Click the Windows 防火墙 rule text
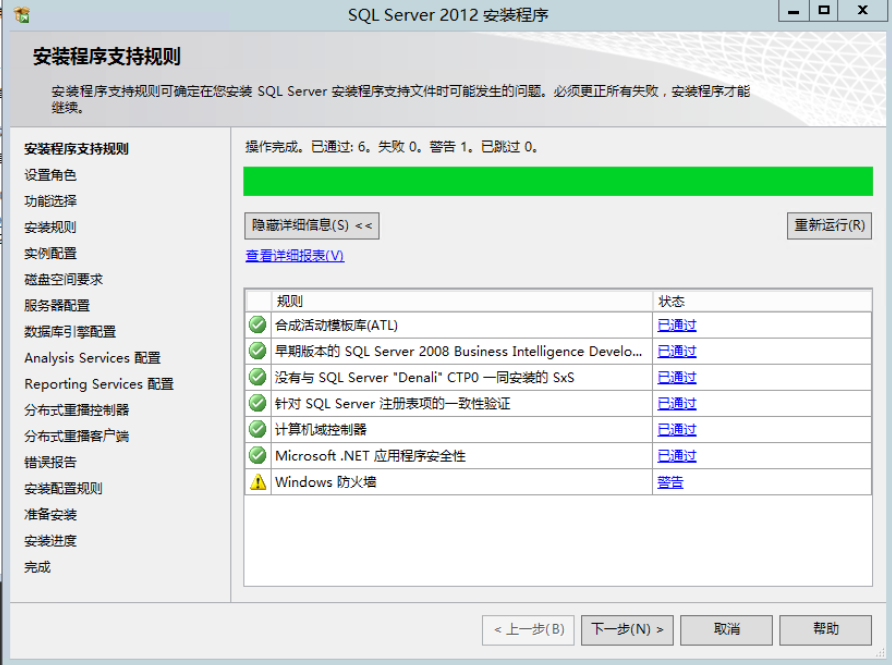 326,482
